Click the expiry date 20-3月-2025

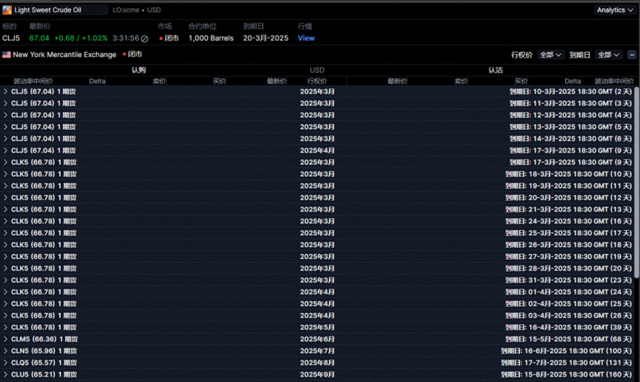pyautogui.click(x=266, y=38)
